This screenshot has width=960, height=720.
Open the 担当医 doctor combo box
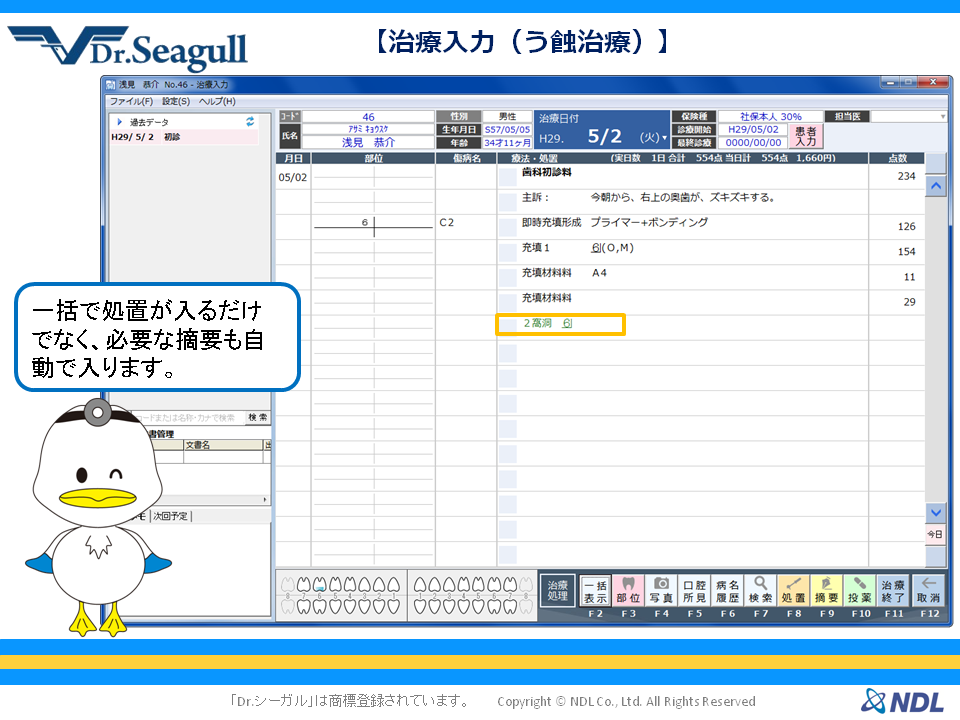[x=909, y=116]
